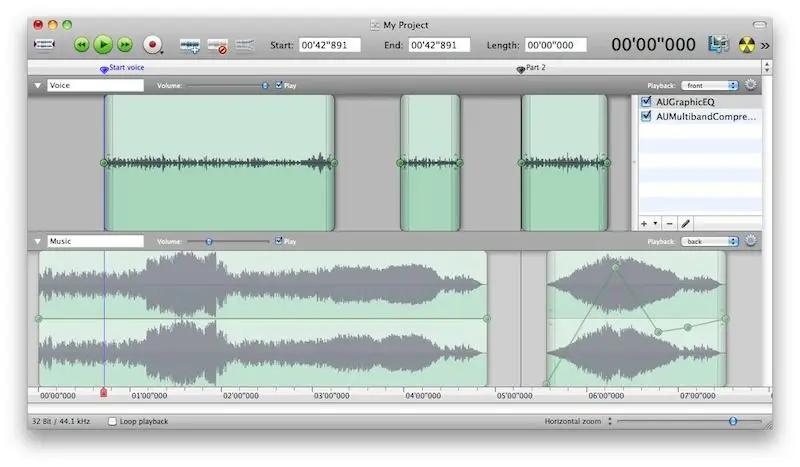This screenshot has height=467, width=800.
Task: Click the 06'00"000 mark on the ruler
Action: coord(606,396)
